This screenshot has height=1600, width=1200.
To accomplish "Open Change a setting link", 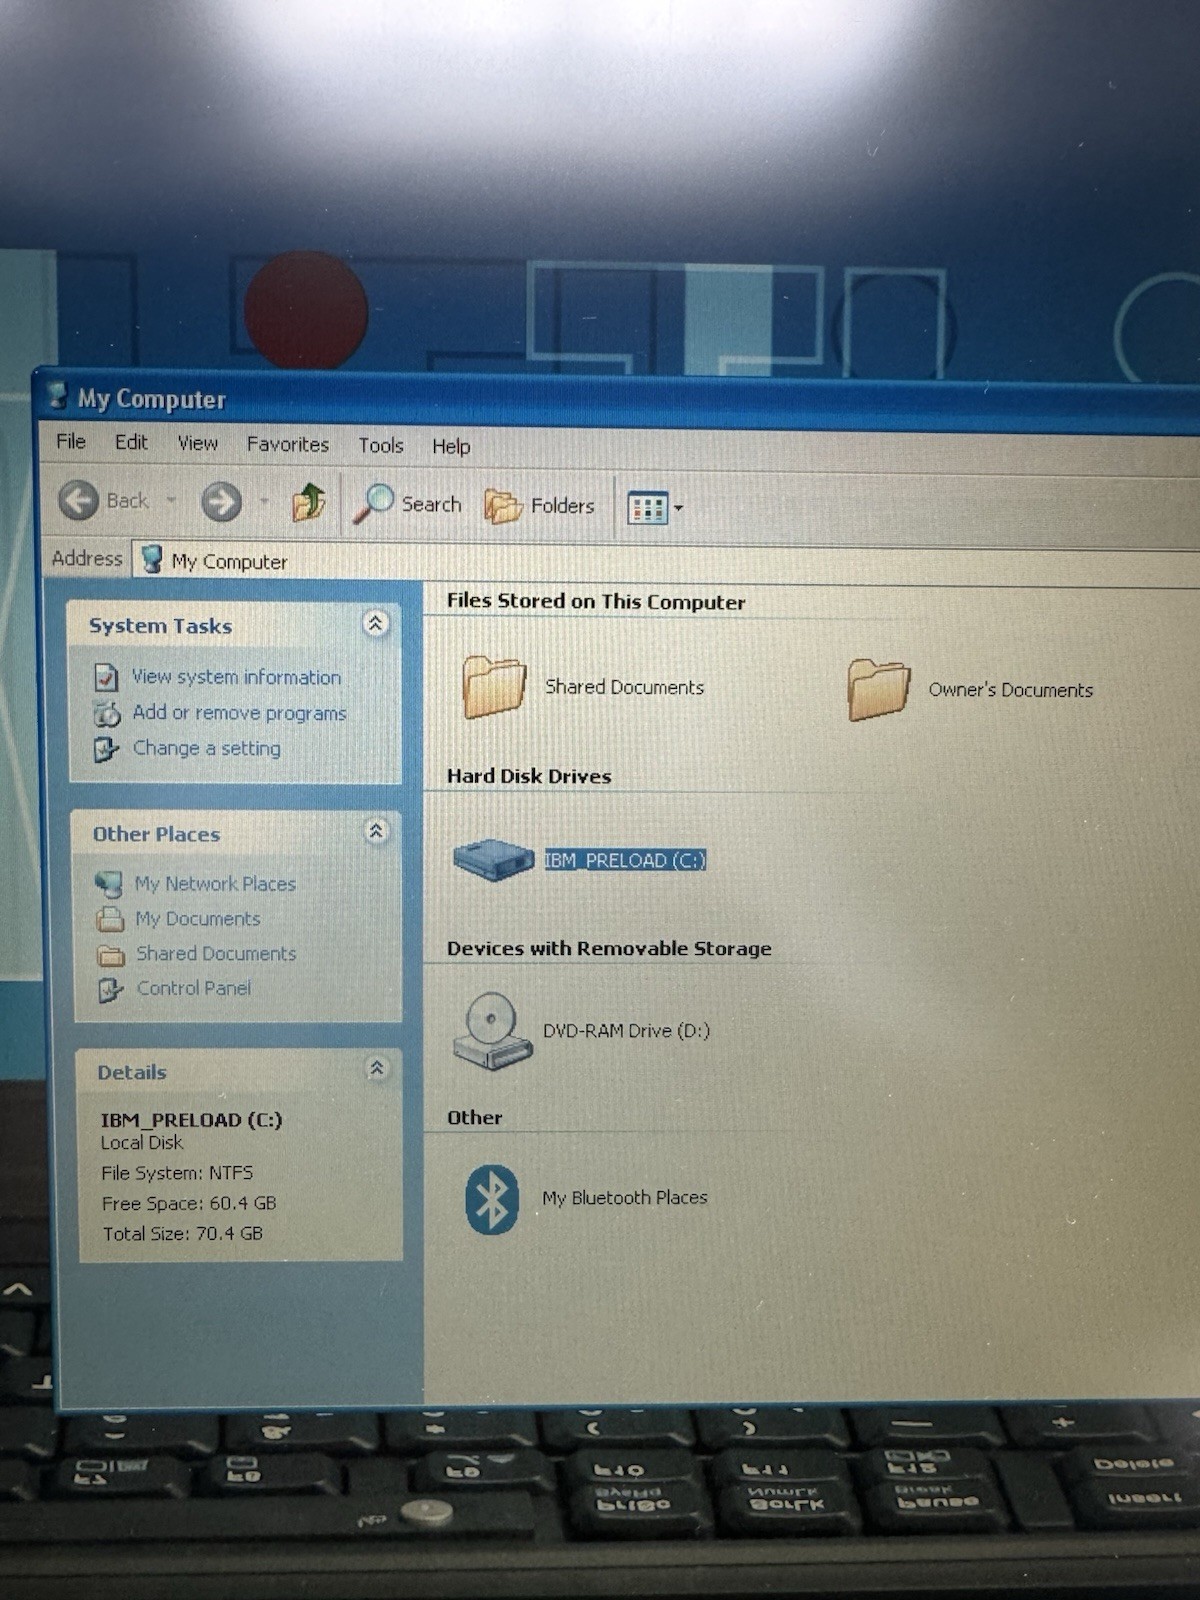I will (207, 748).
